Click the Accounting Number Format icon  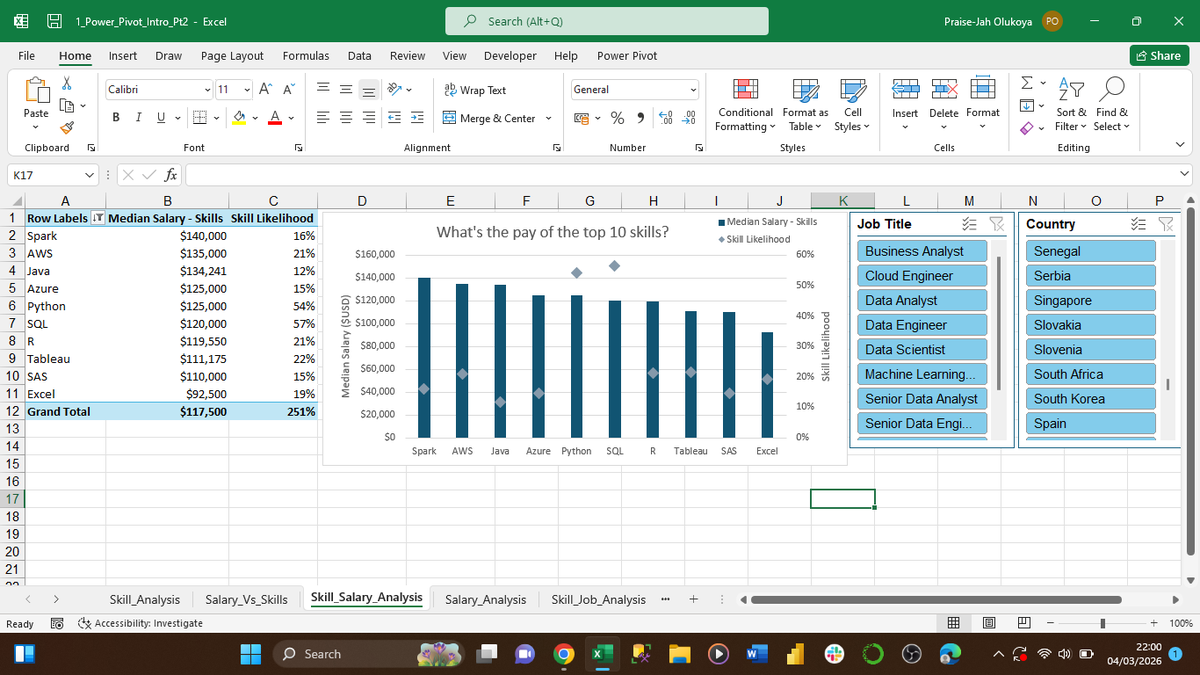click(x=580, y=119)
